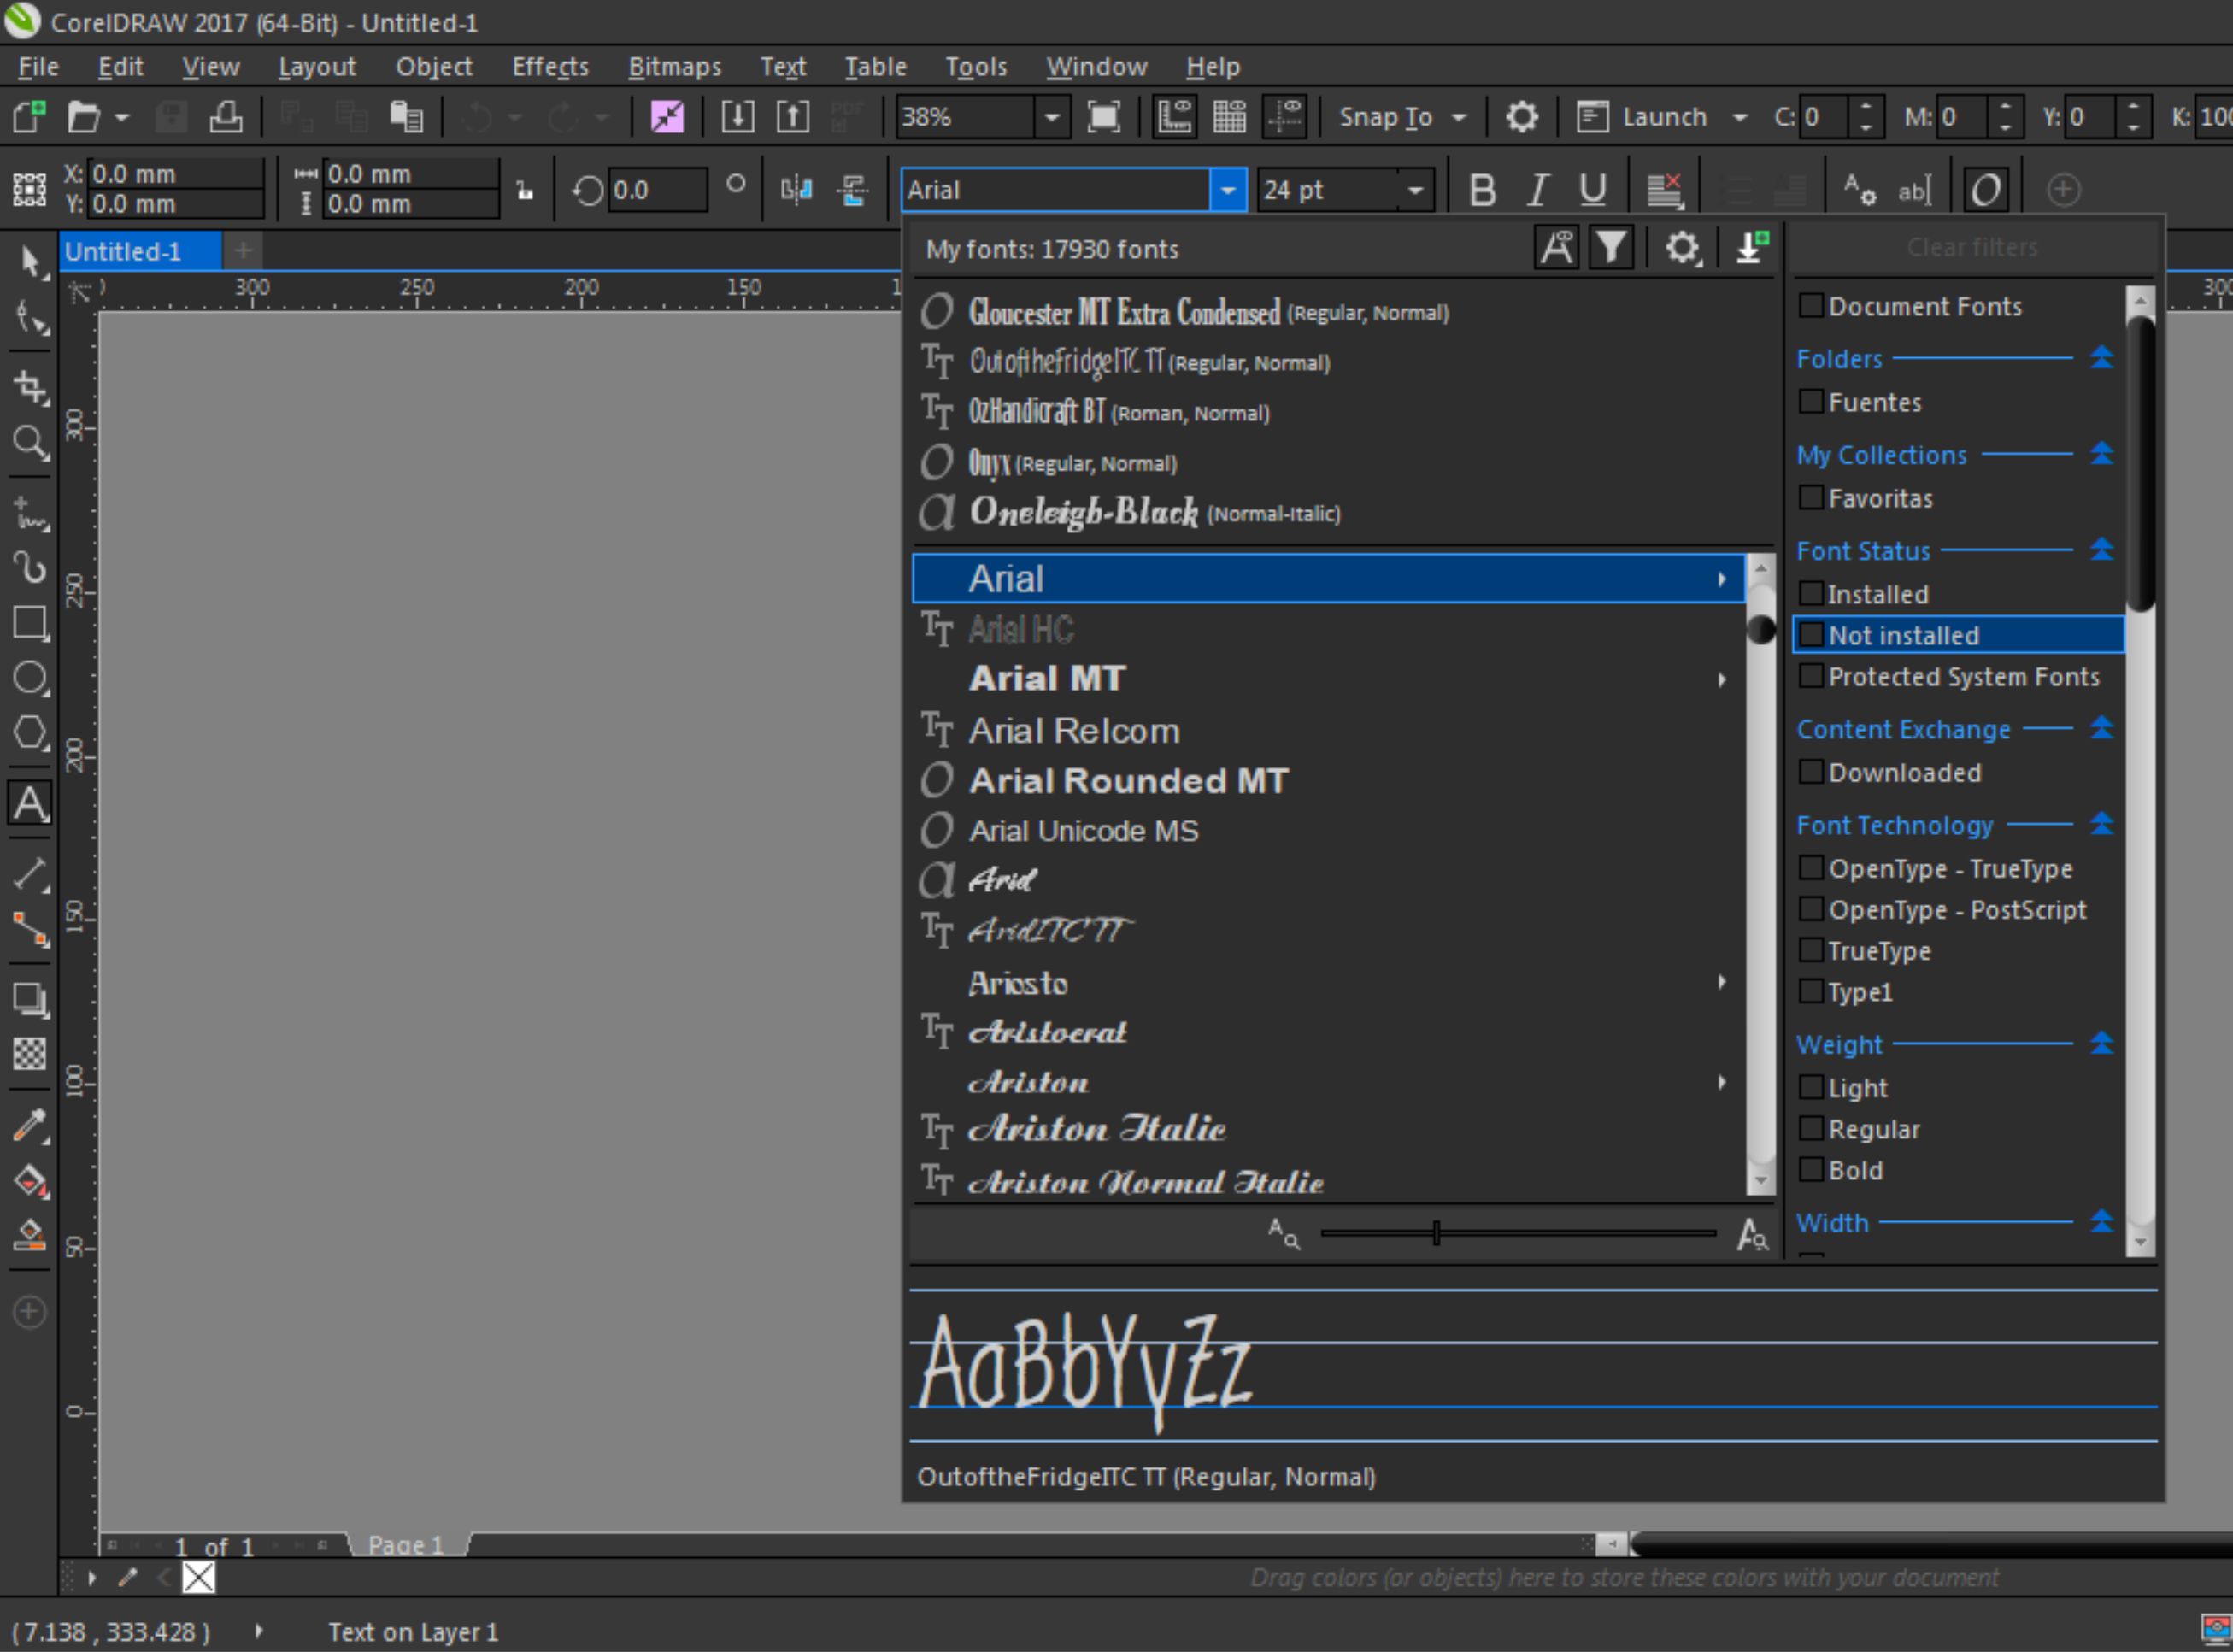Viewport: 2233px width, 1652px height.
Task: Collapse the Font Status section
Action: tap(2102, 549)
